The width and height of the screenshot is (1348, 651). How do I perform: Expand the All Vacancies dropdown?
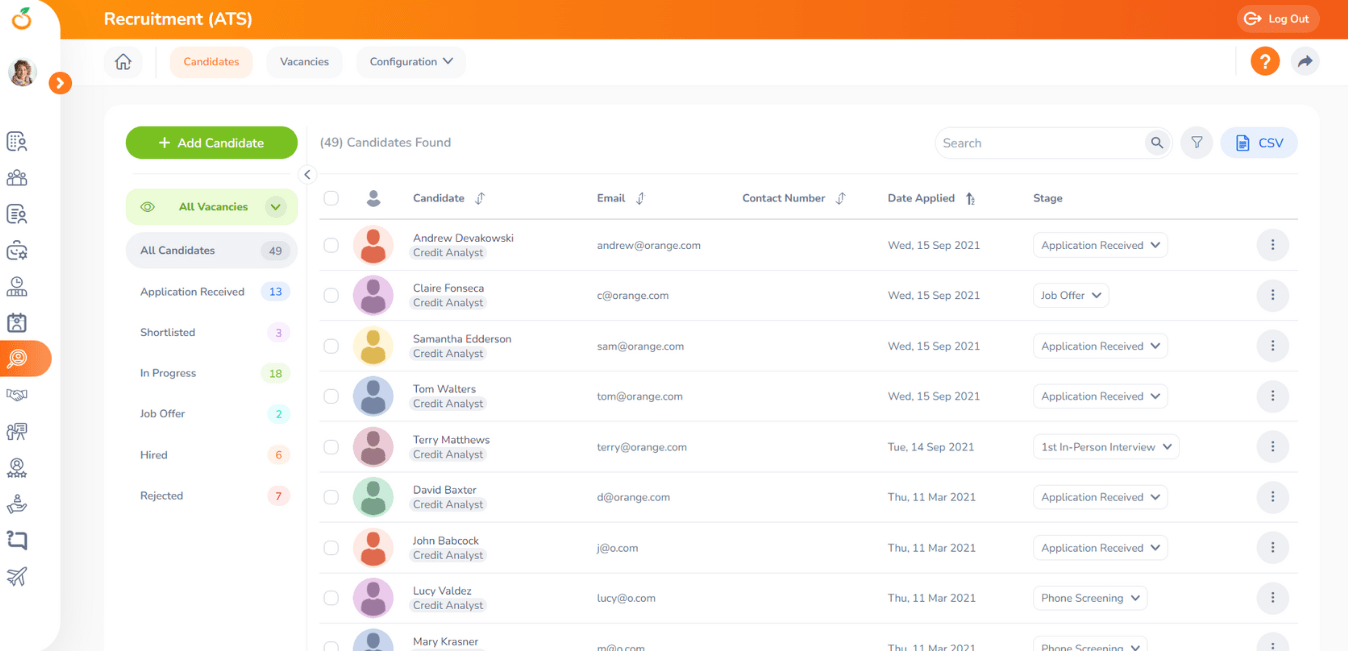click(x=274, y=207)
